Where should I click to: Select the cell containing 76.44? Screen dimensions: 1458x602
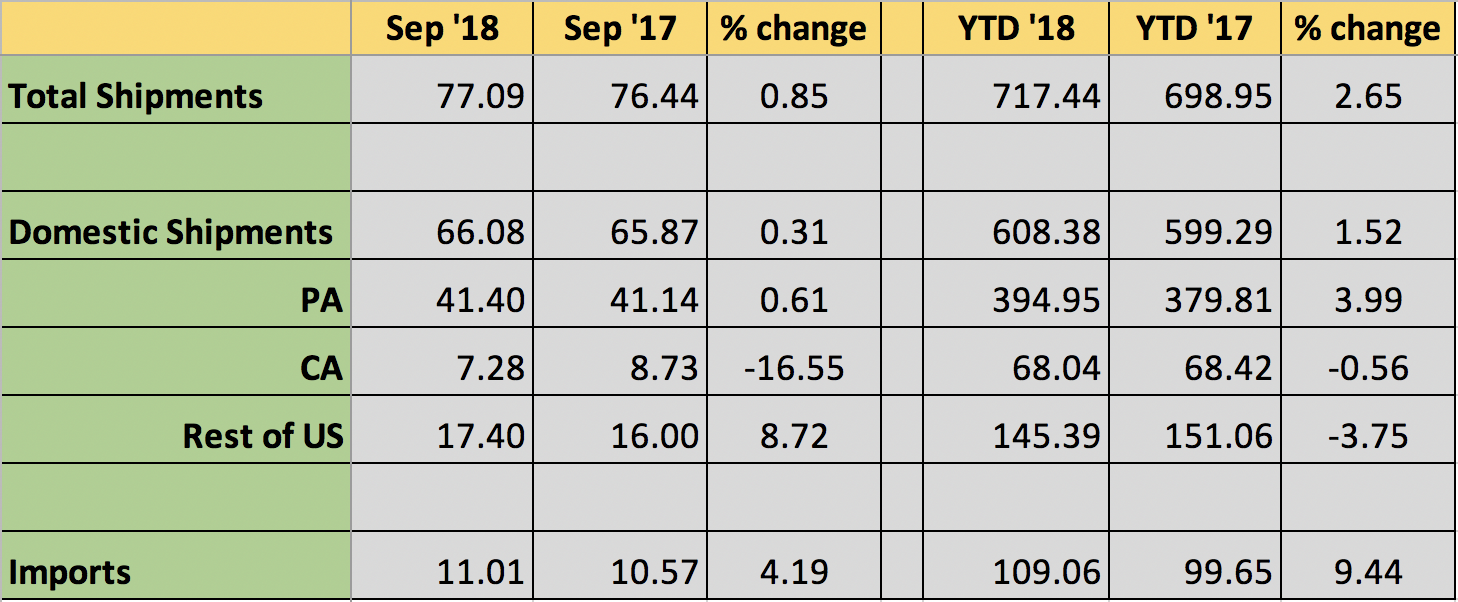656,97
